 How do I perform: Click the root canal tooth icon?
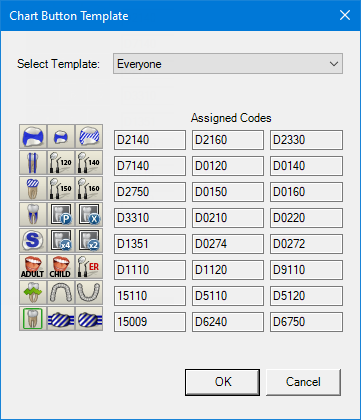tap(33, 215)
